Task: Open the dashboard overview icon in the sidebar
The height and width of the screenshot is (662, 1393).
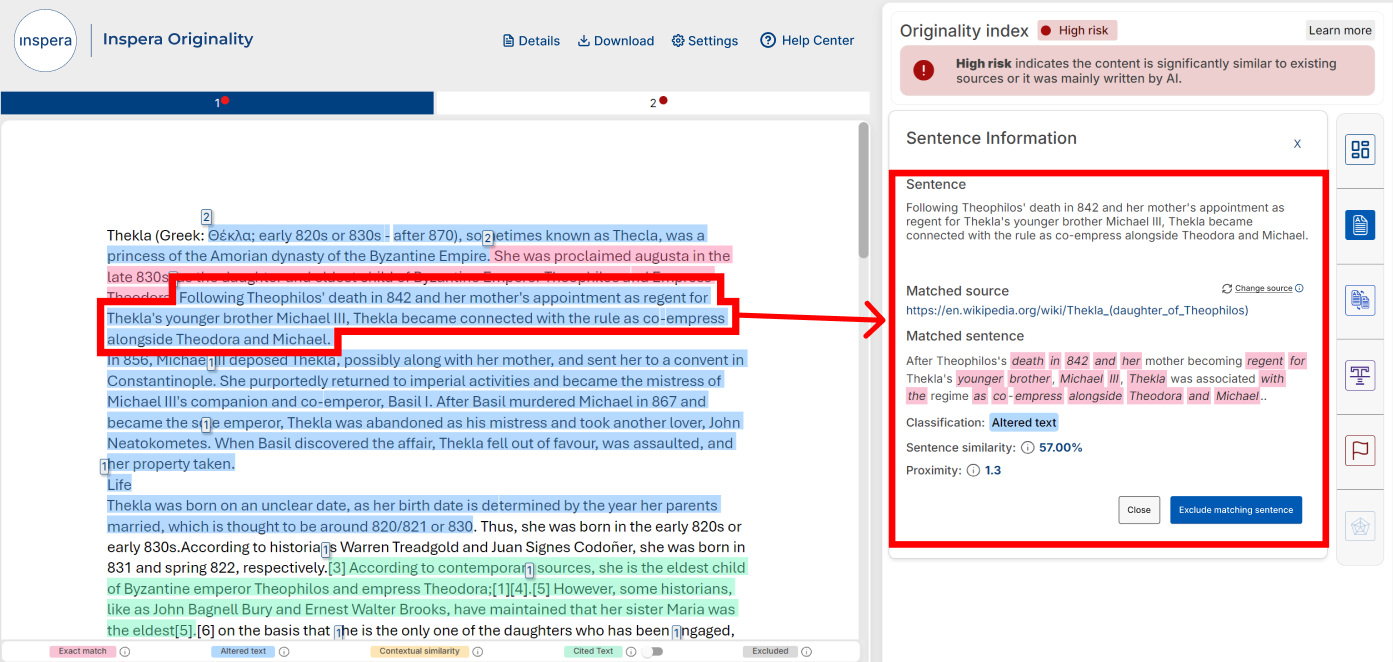Action: pyautogui.click(x=1359, y=150)
